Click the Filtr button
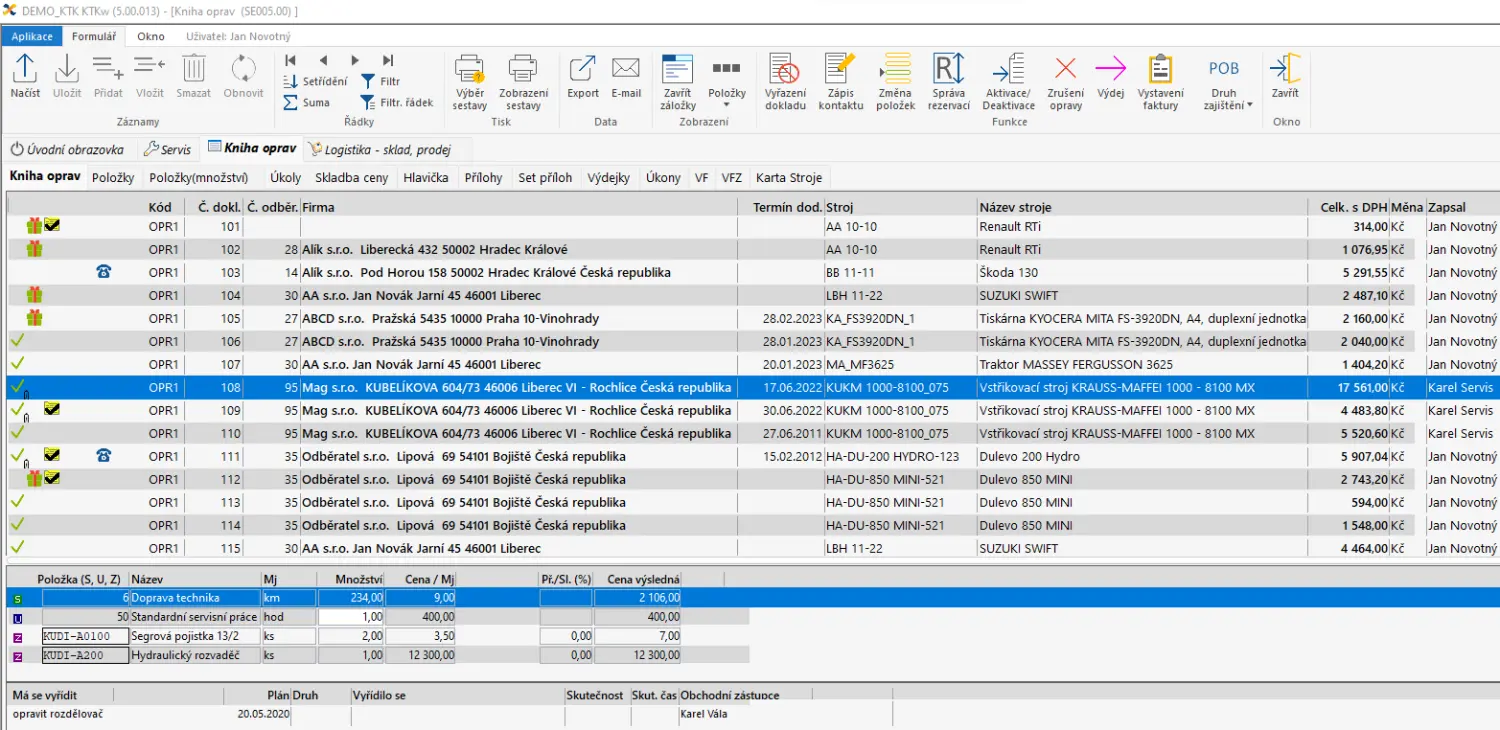 [x=381, y=82]
